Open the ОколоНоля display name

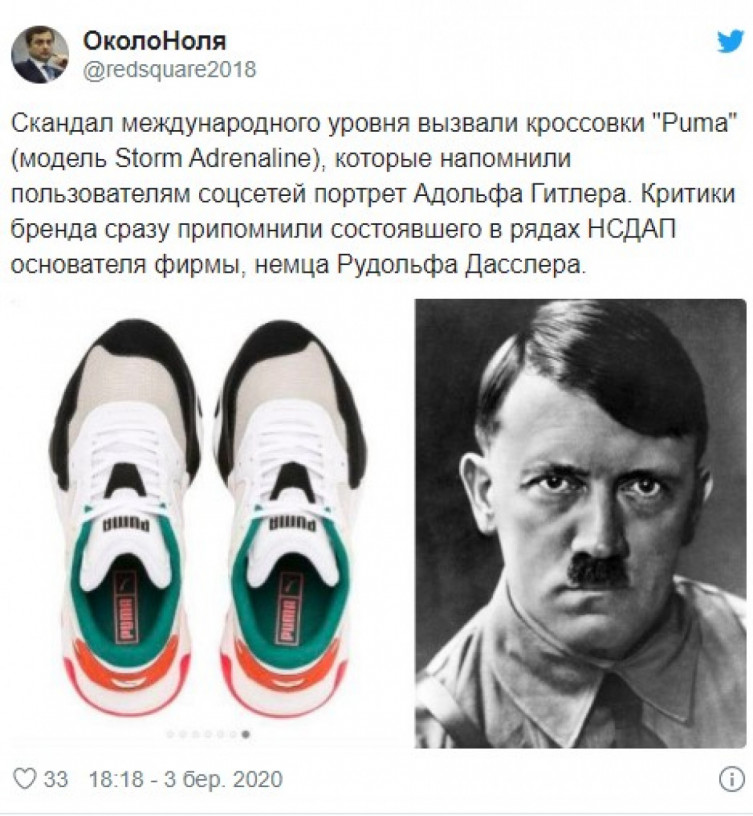click(x=155, y=41)
